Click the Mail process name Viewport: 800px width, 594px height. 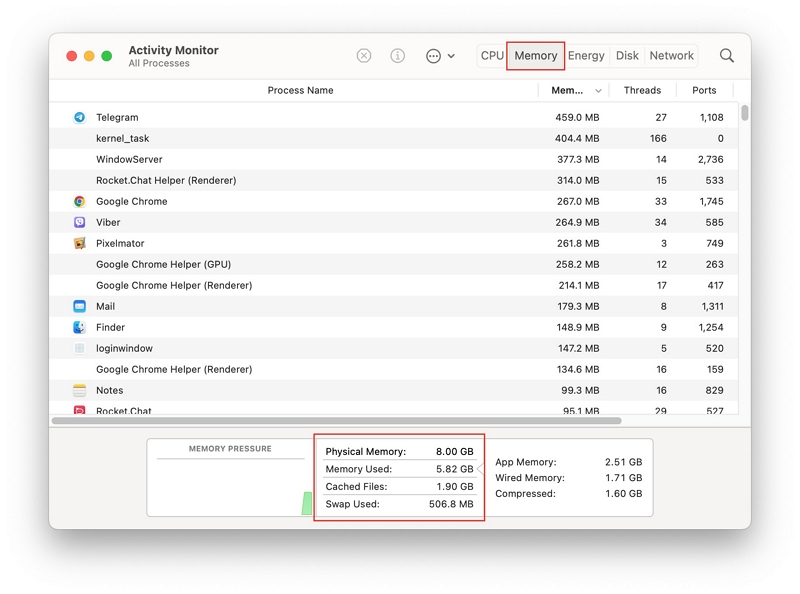coord(105,306)
